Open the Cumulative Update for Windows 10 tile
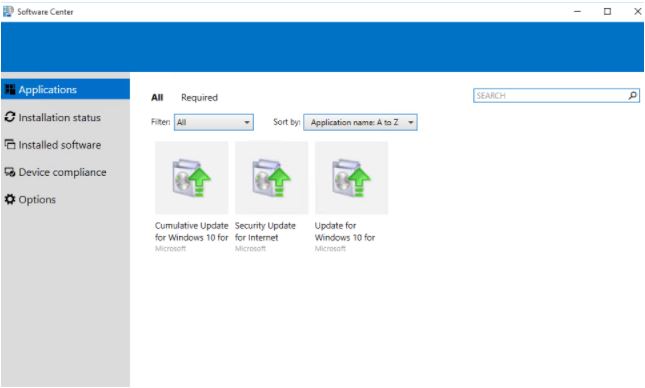Viewport: 645px width, 388px height. coord(192,177)
